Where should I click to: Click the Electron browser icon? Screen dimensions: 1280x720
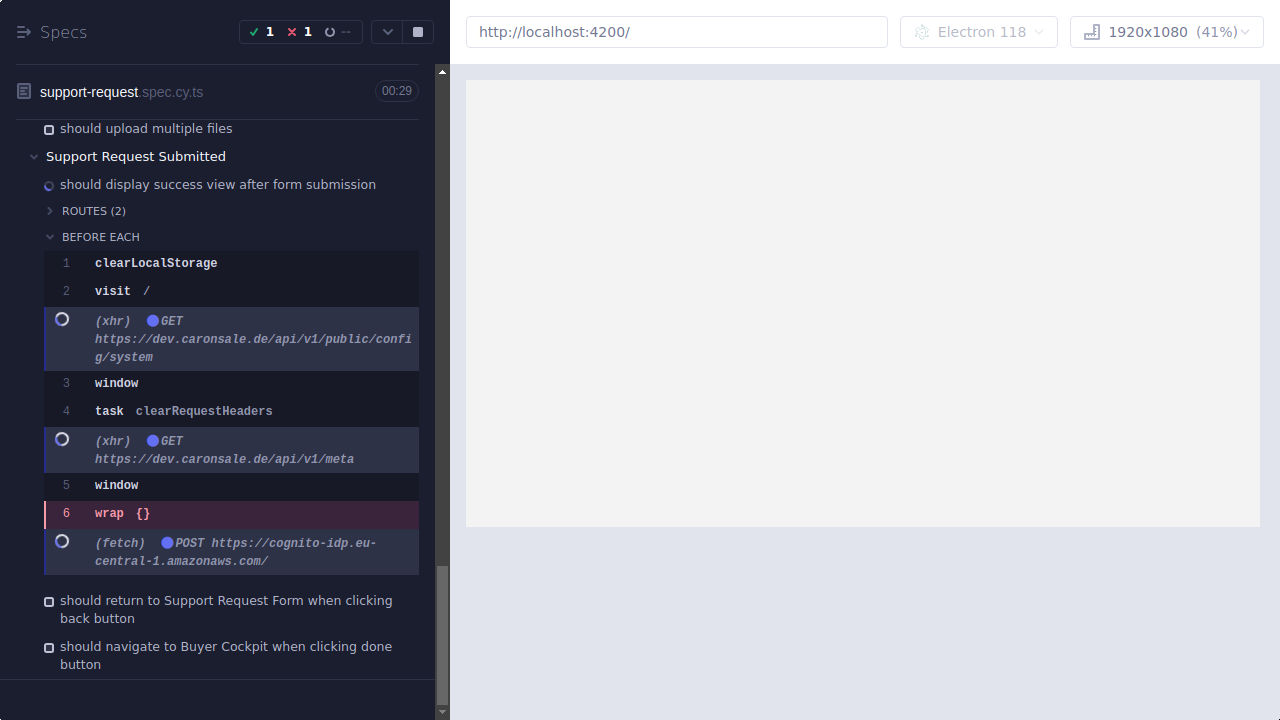[x=921, y=31]
